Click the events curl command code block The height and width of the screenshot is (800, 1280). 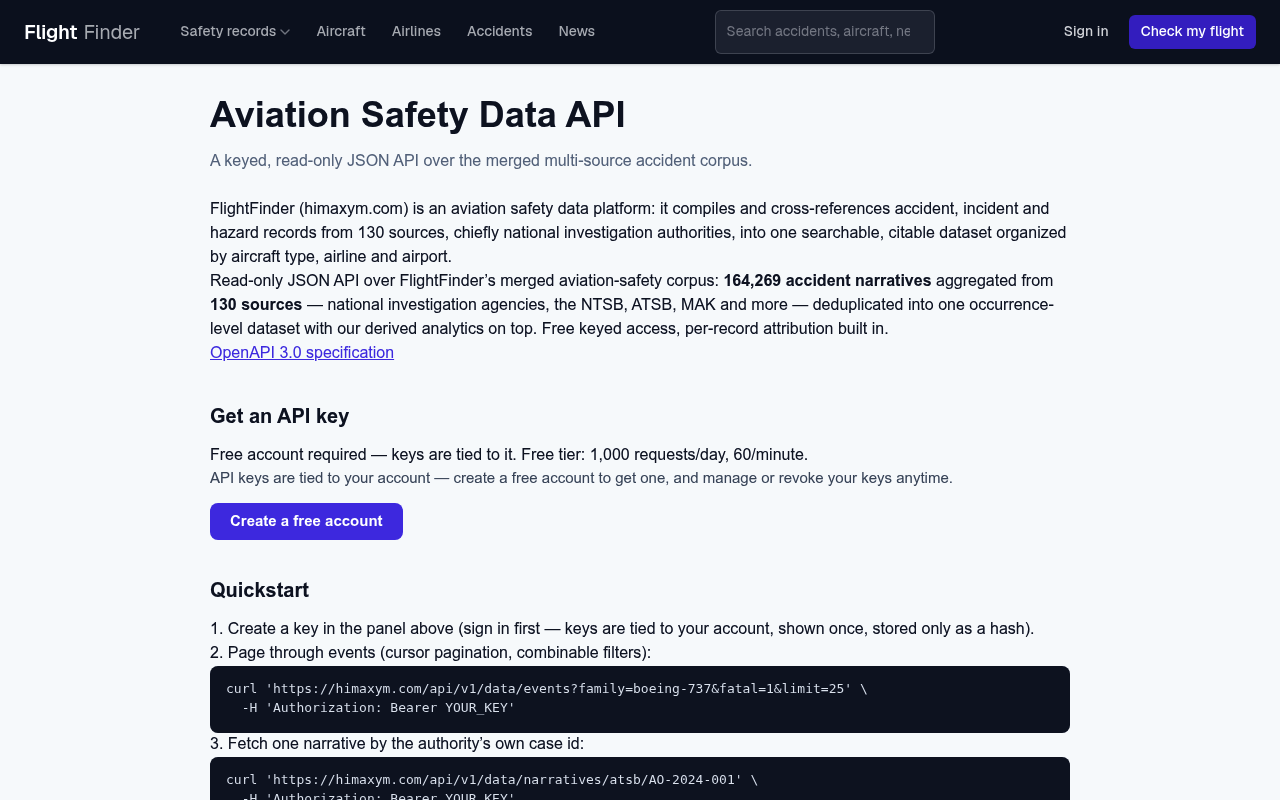pos(640,699)
